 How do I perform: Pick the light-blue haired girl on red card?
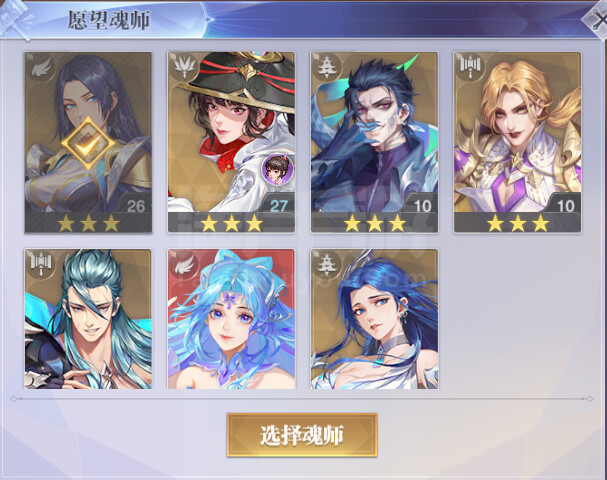231,319
